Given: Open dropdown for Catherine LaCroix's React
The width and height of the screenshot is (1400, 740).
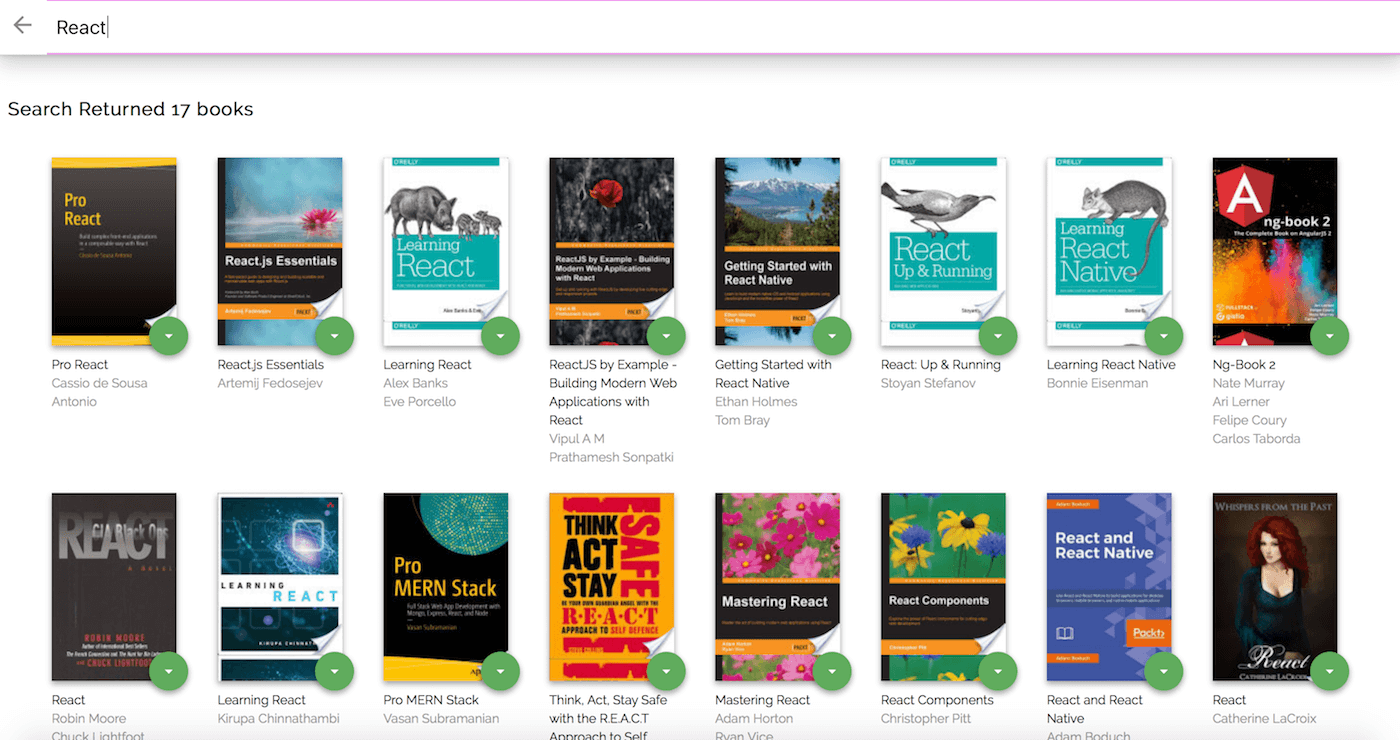Looking at the screenshot, I should click(1330, 671).
